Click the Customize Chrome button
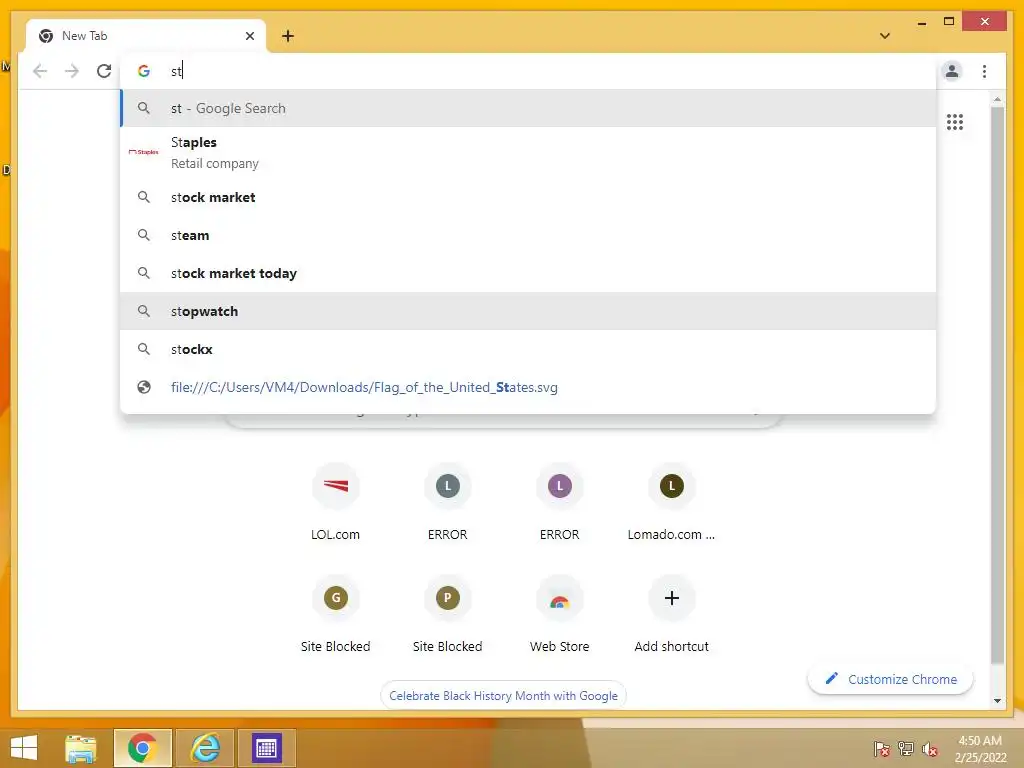Image resolution: width=1024 pixels, height=768 pixels. (x=890, y=679)
